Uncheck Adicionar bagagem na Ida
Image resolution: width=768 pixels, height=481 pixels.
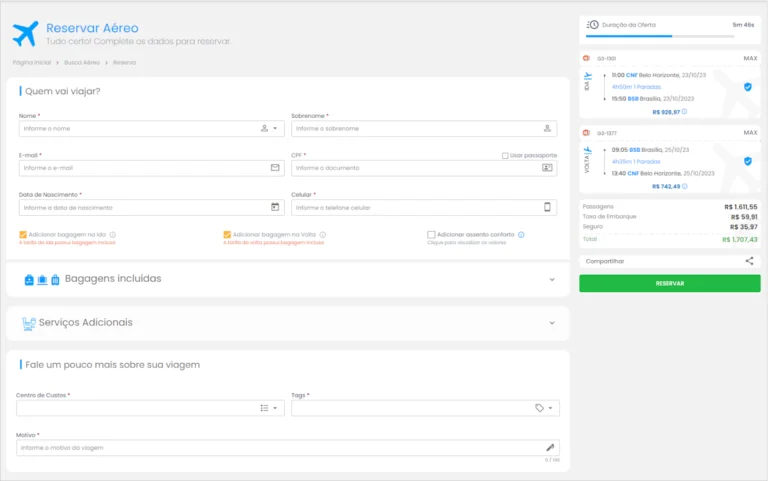point(23,234)
